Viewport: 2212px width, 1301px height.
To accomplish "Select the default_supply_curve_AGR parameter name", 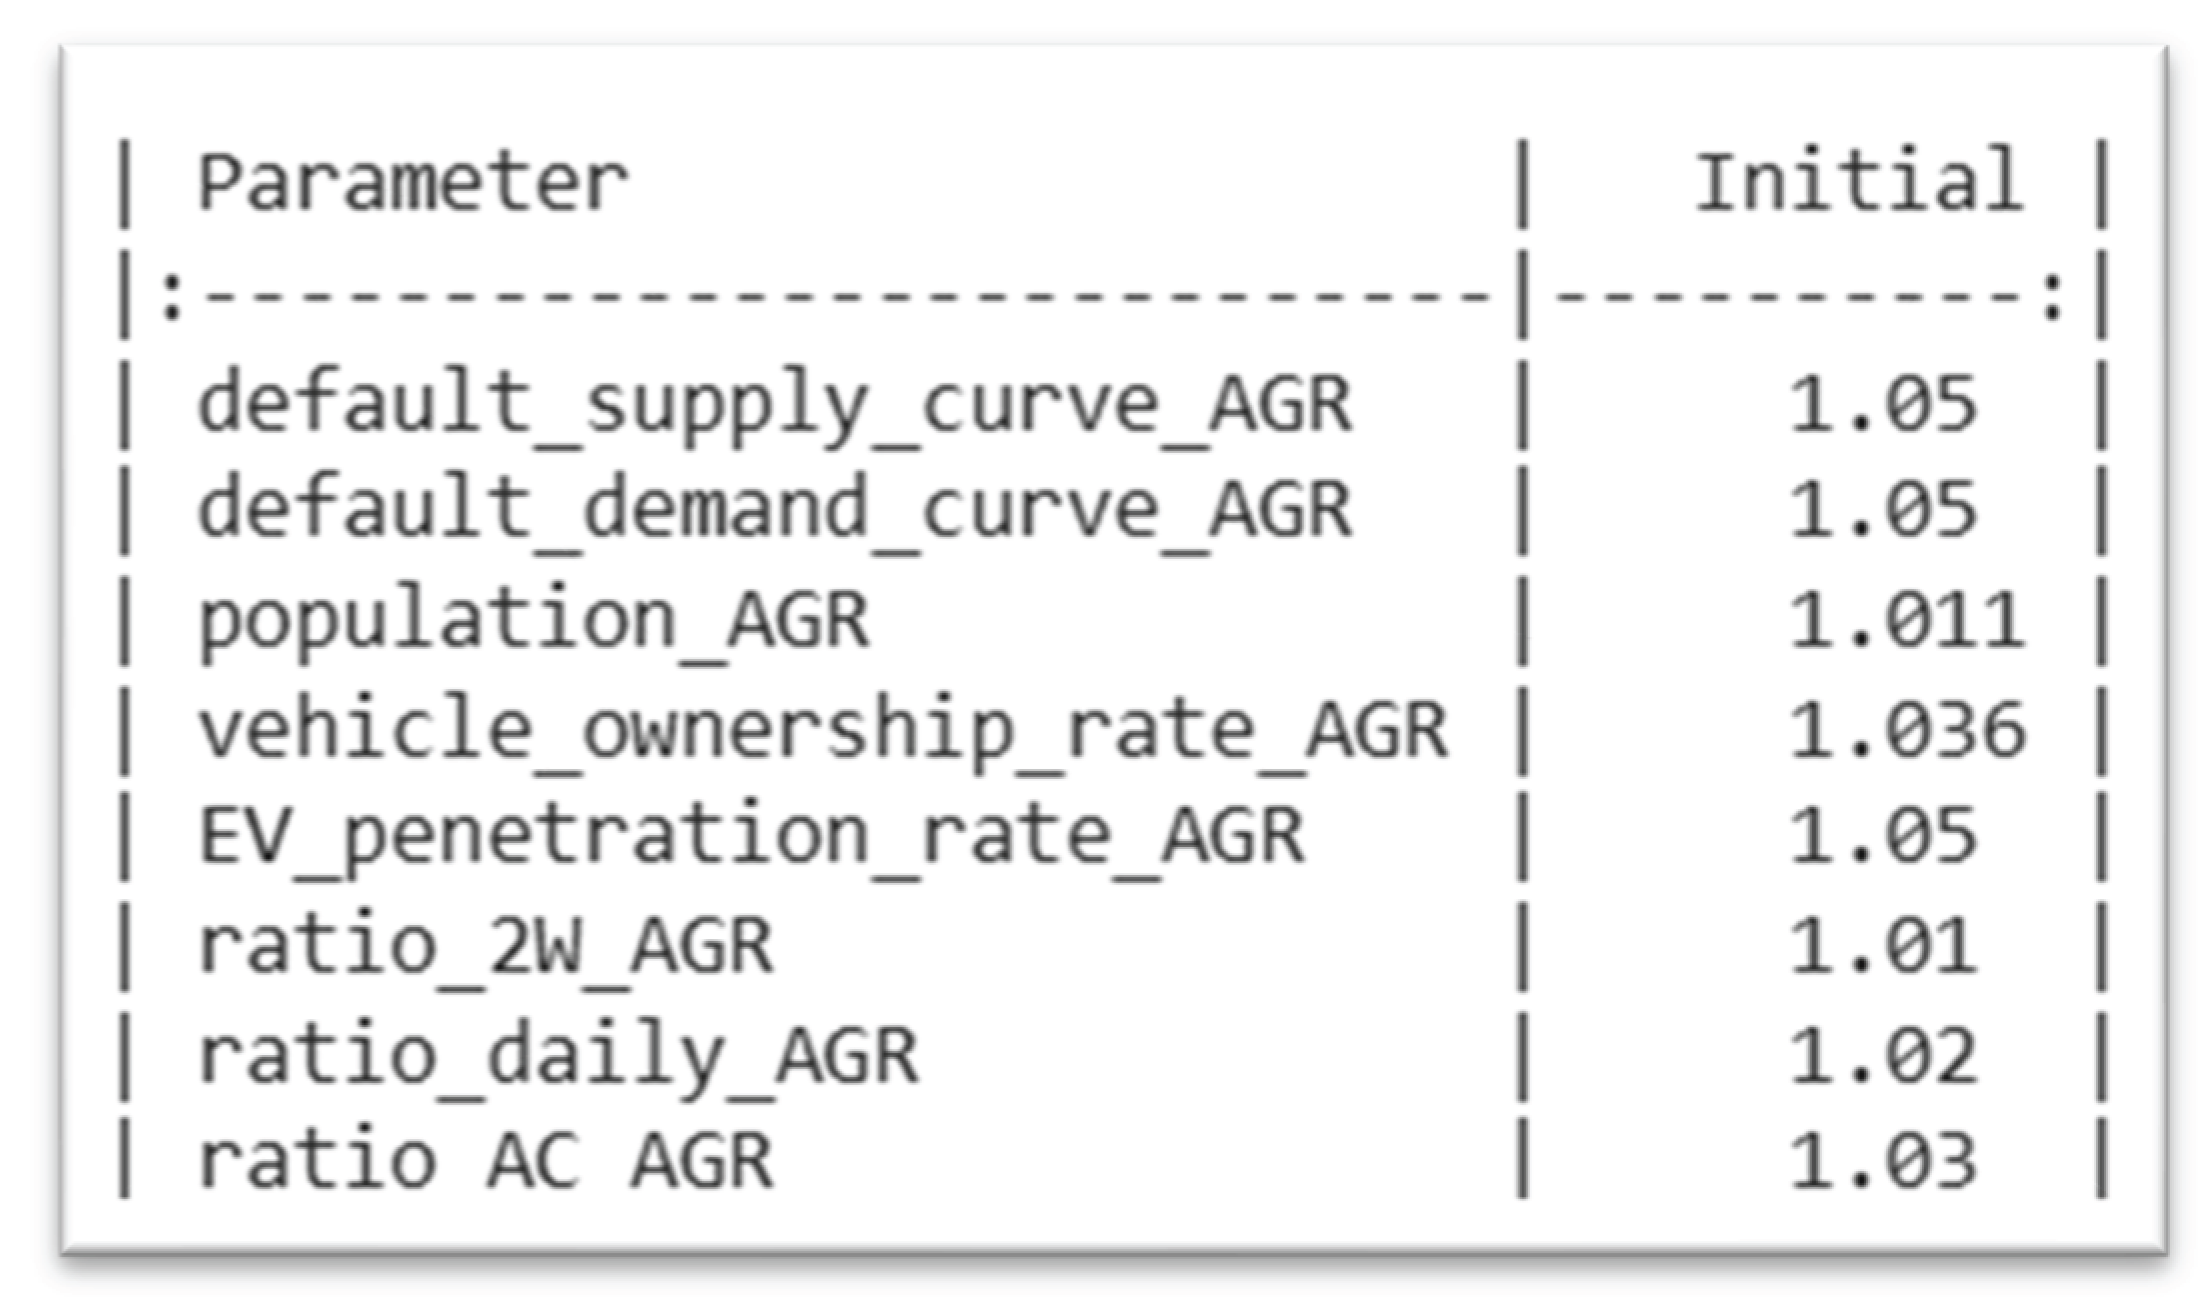I will [x=775, y=405].
